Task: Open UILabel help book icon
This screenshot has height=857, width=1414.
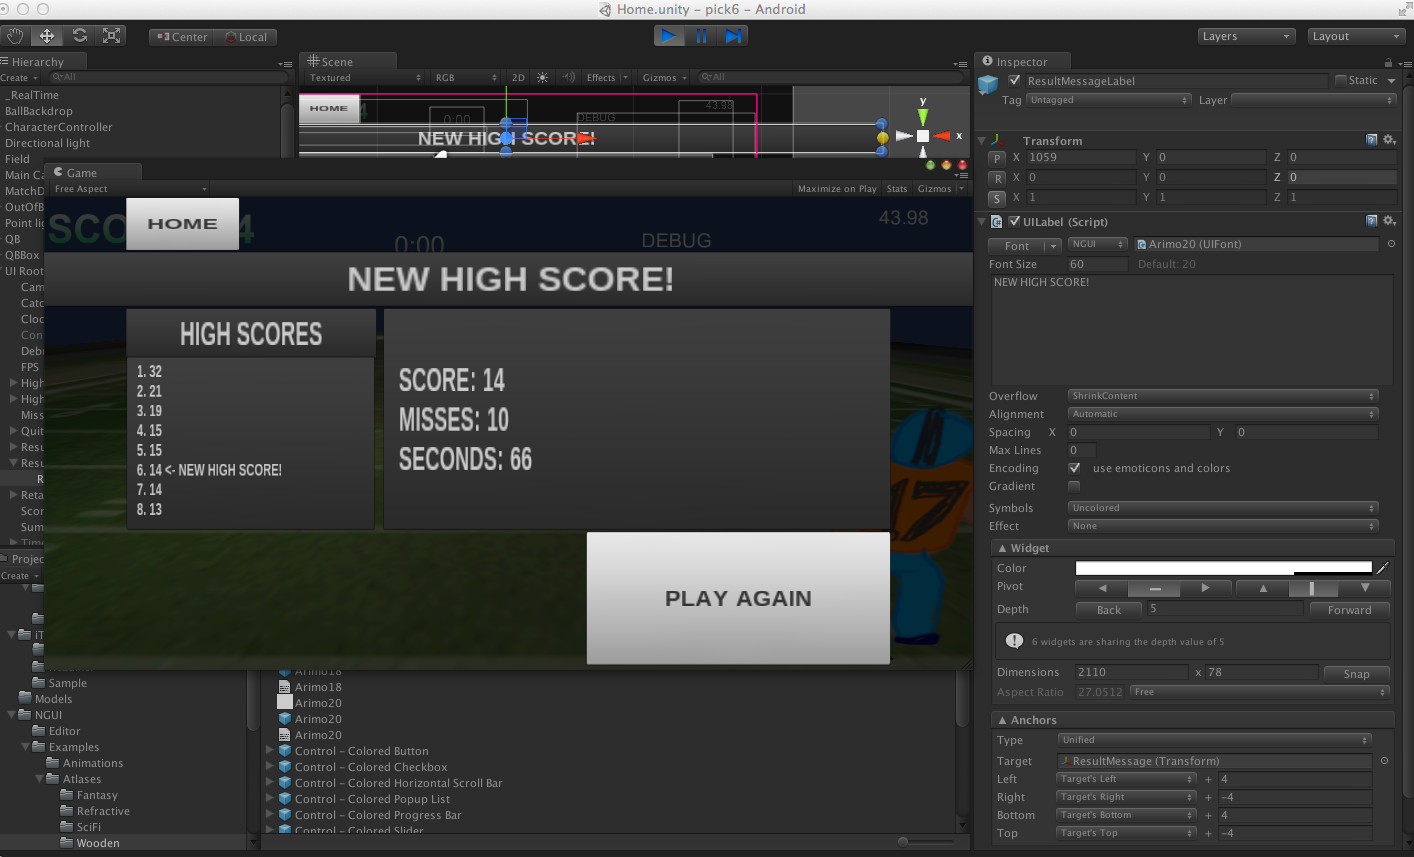Action: pyautogui.click(x=1372, y=221)
